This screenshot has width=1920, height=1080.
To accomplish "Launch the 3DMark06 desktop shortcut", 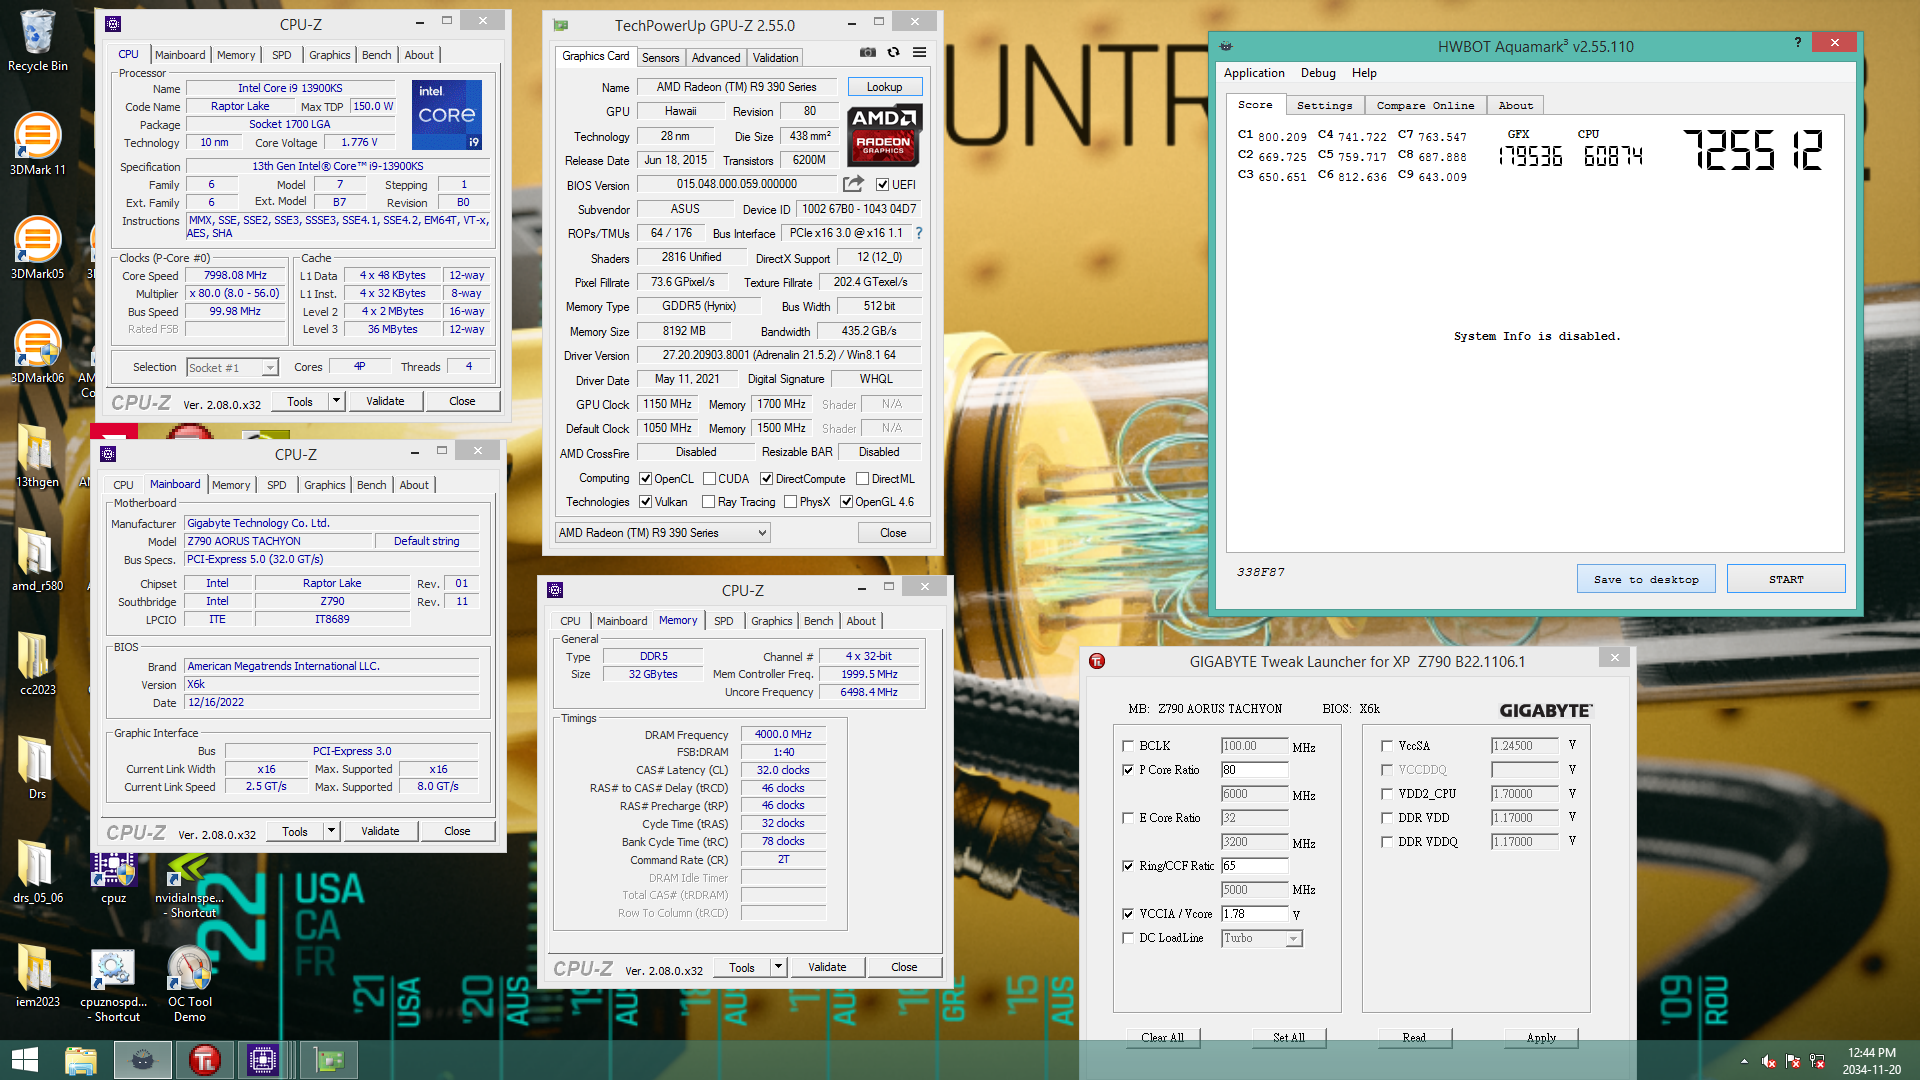I will tap(37, 352).
